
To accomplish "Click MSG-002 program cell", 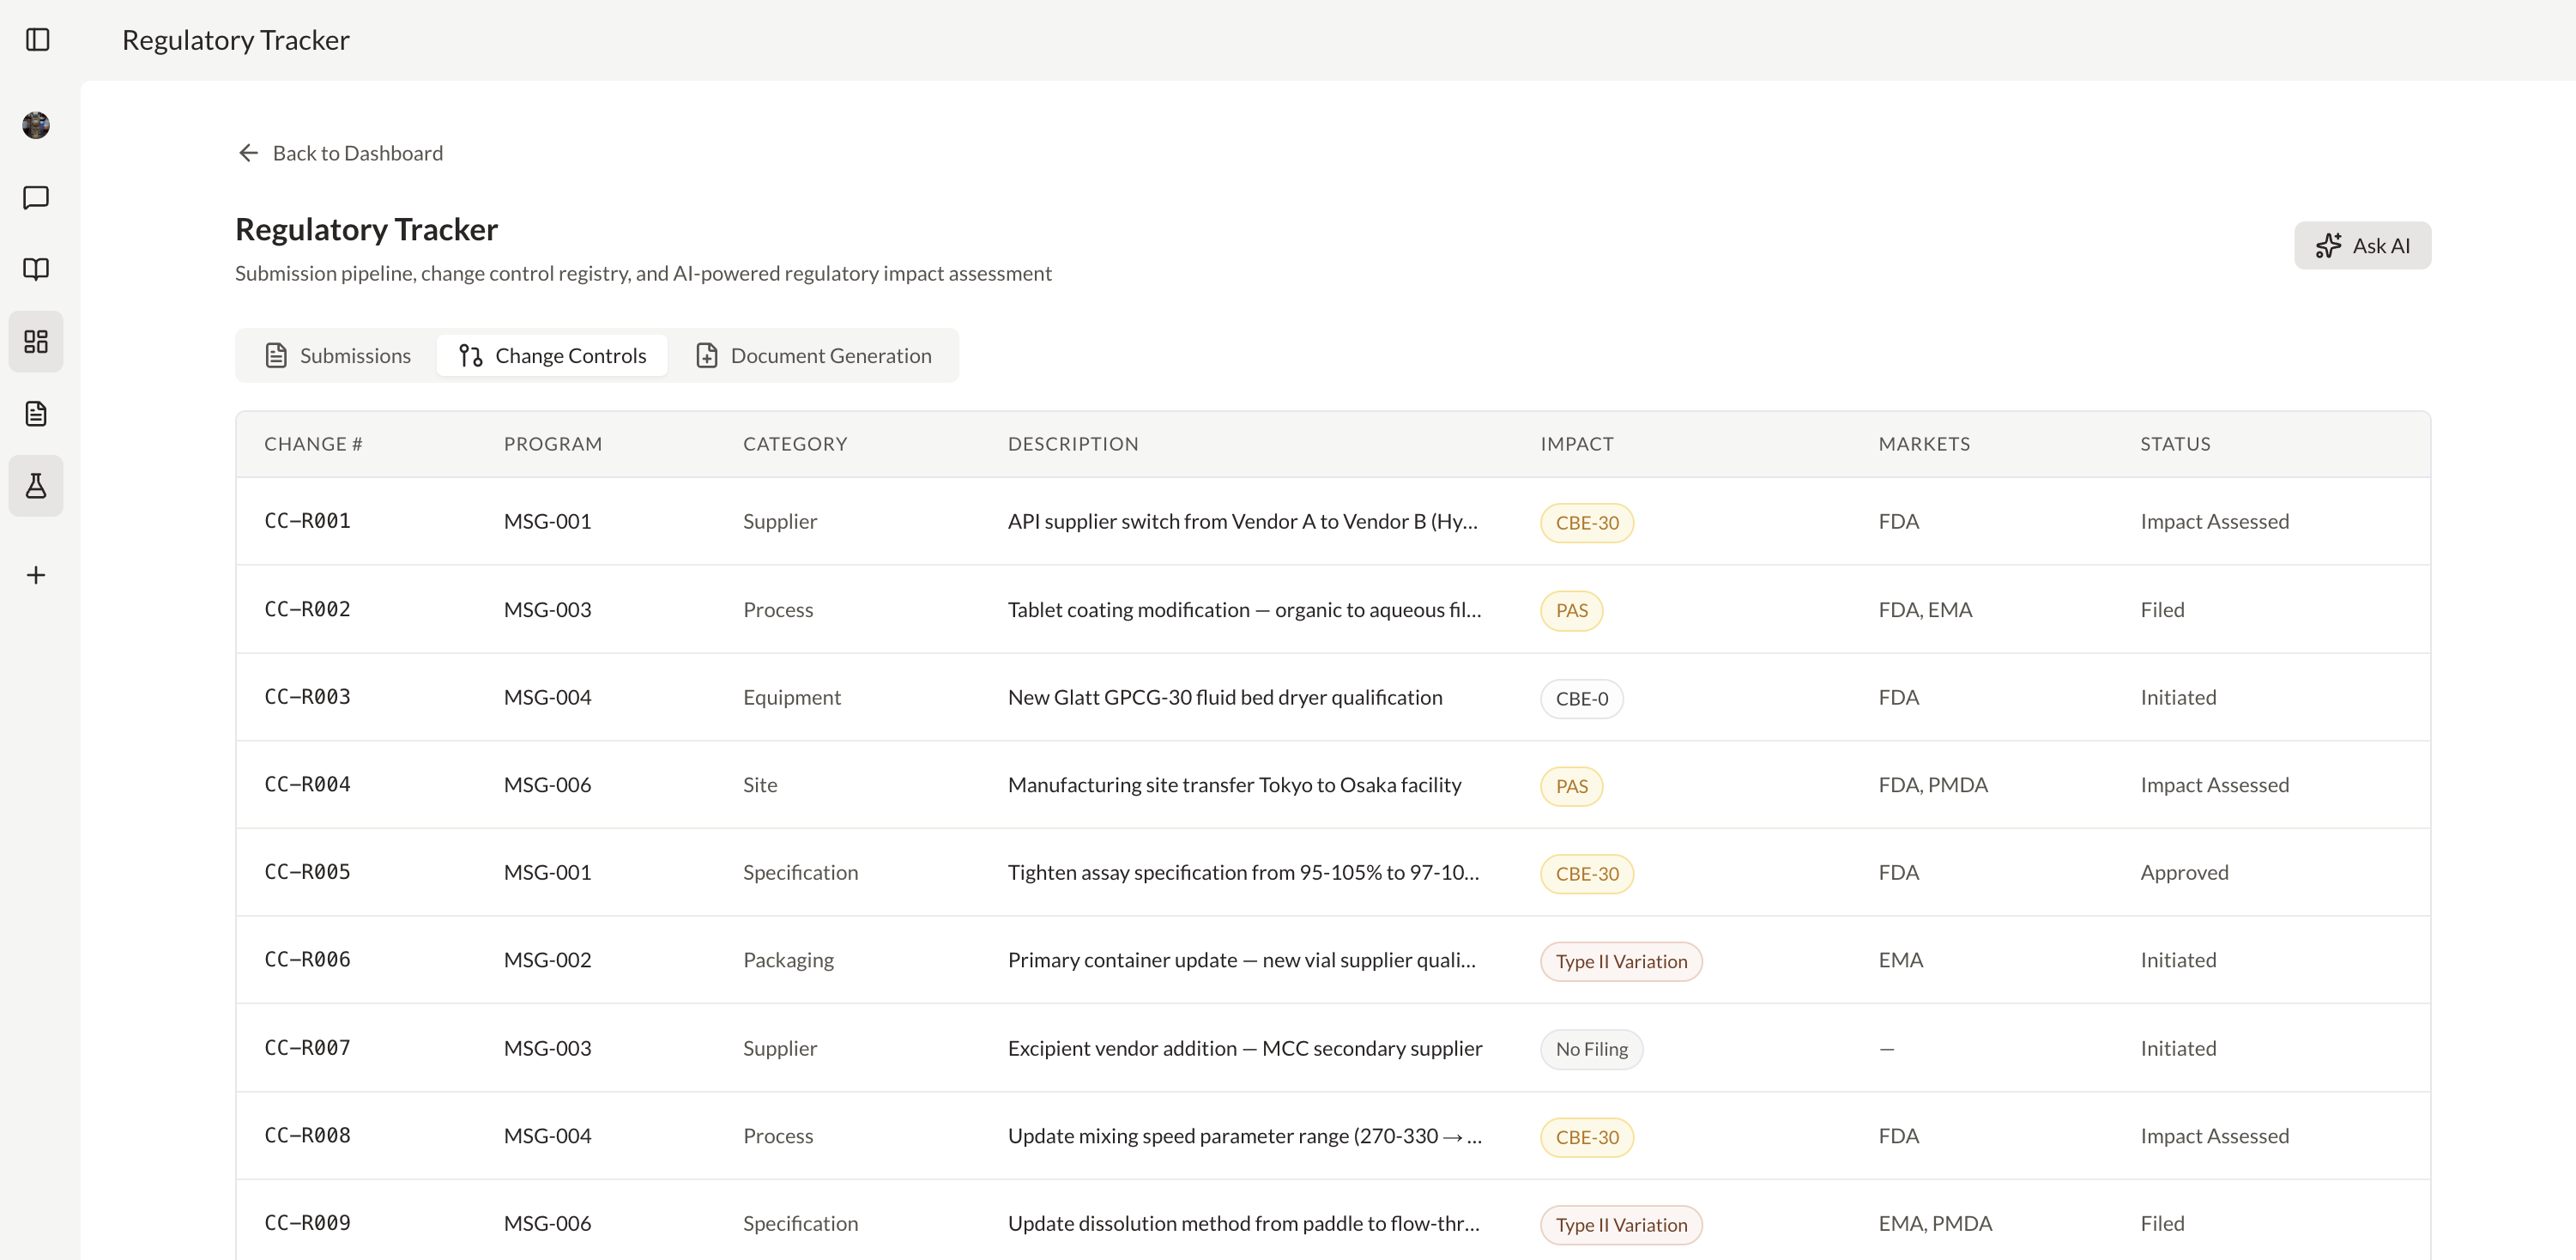I will 547,960.
